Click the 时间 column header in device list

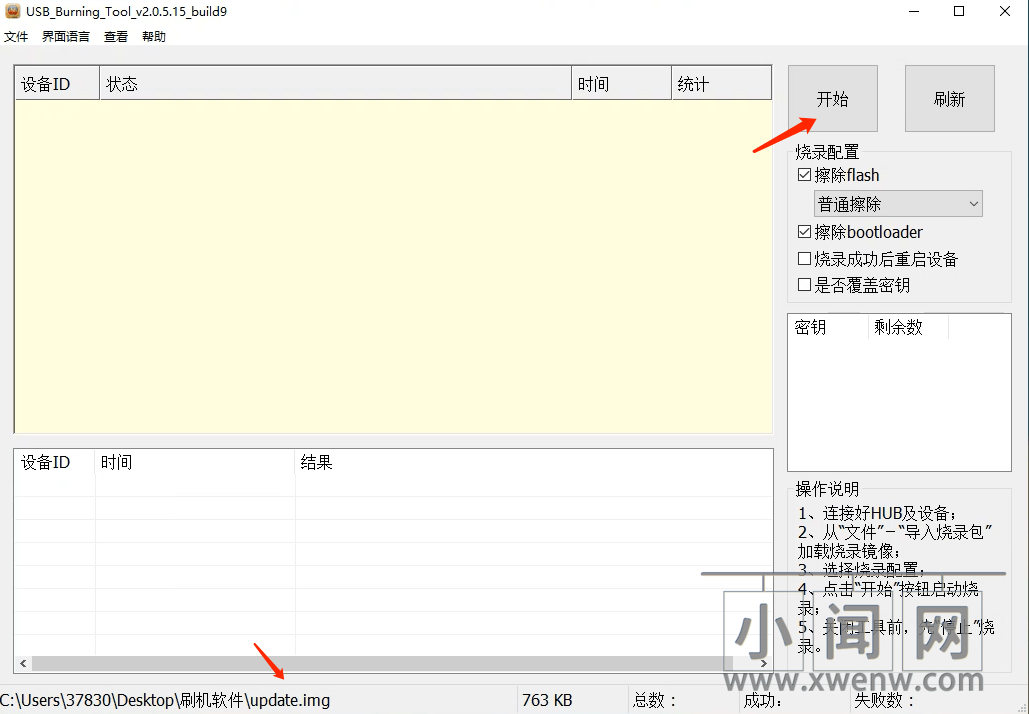(x=621, y=84)
